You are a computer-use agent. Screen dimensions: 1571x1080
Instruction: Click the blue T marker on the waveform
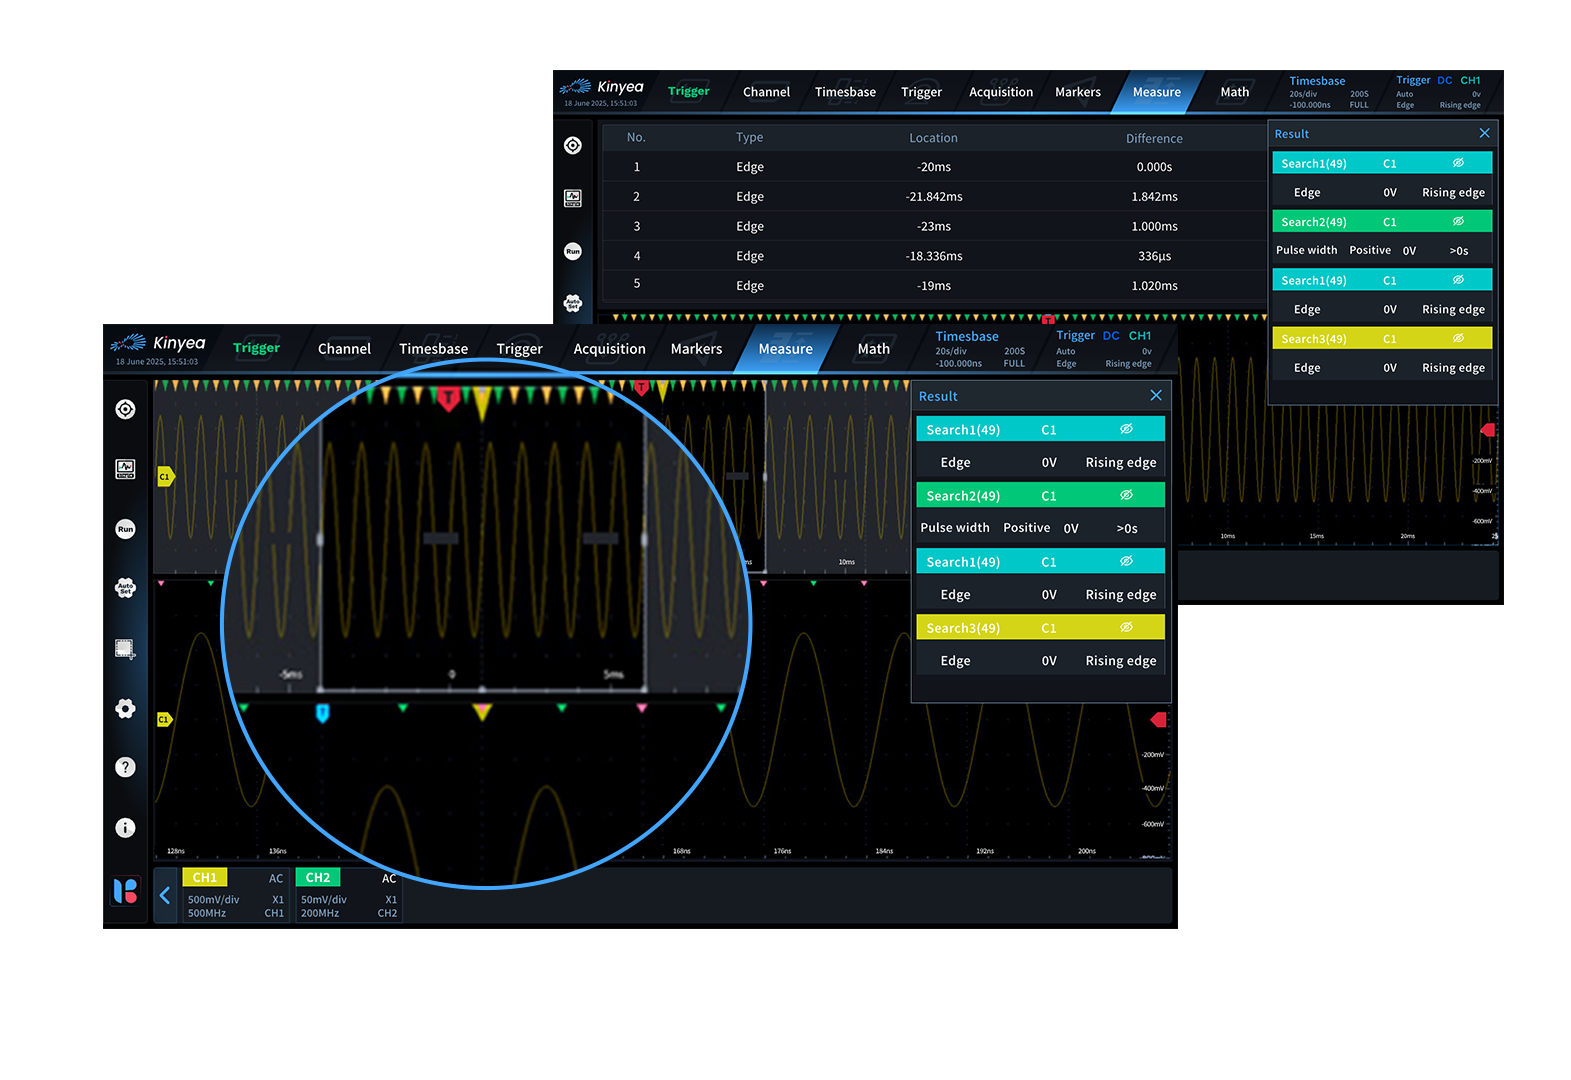click(x=322, y=712)
